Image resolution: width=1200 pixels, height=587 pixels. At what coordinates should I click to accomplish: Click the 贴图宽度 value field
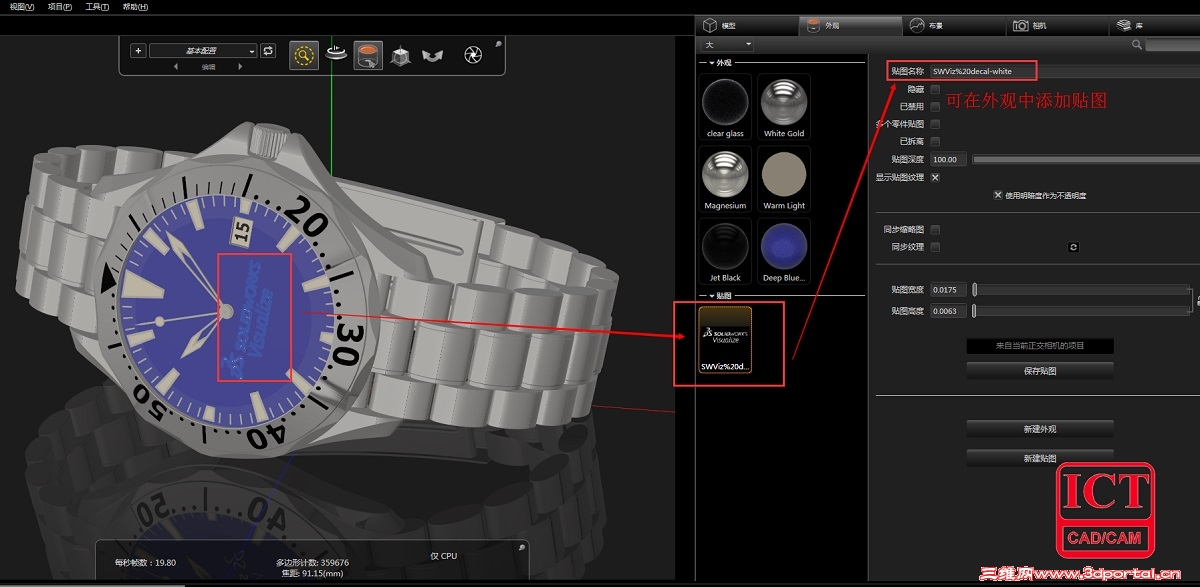(x=948, y=290)
